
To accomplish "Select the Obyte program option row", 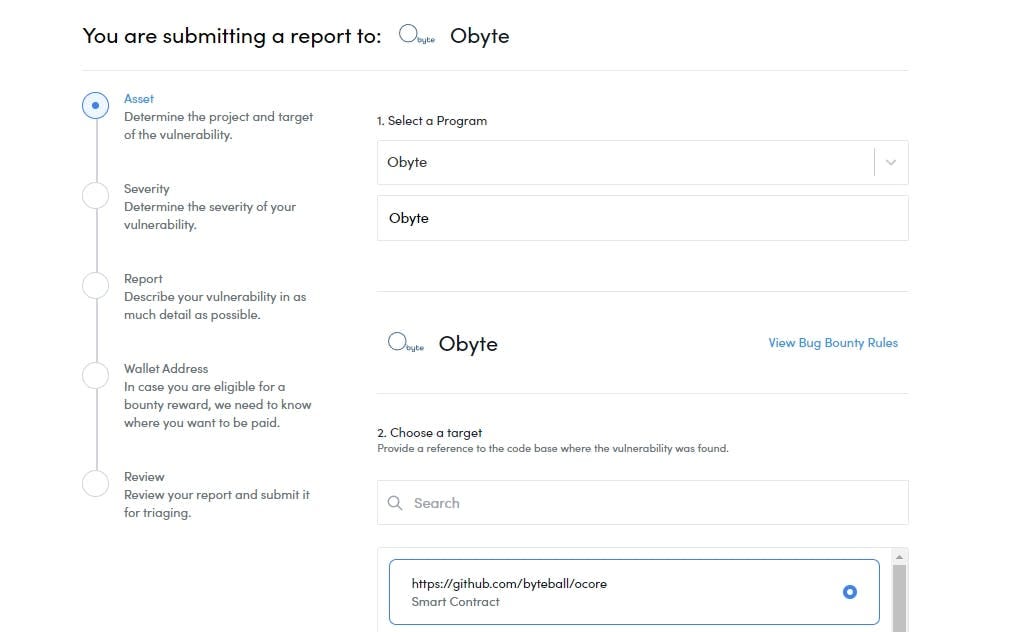I will [642, 218].
